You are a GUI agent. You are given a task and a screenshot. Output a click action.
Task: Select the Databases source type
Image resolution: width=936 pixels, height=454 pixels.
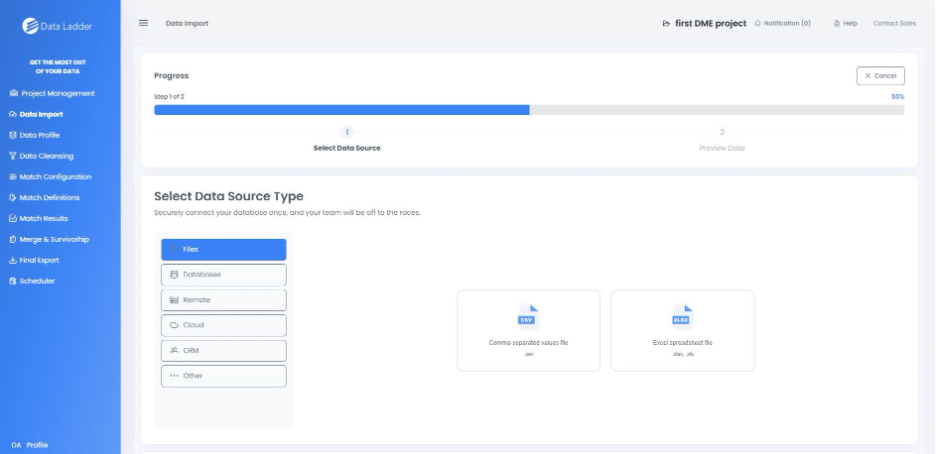click(x=224, y=275)
